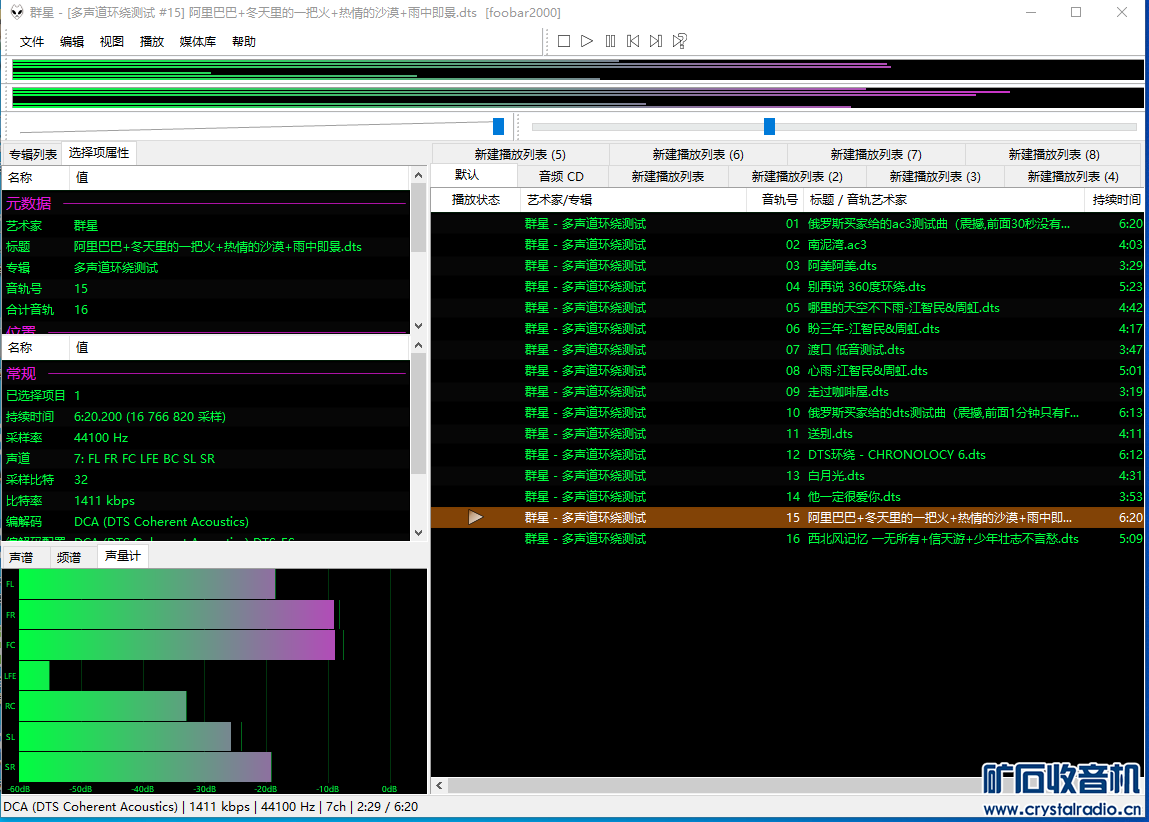Click the status bar playback time 2:29 / 6:20

[388, 807]
